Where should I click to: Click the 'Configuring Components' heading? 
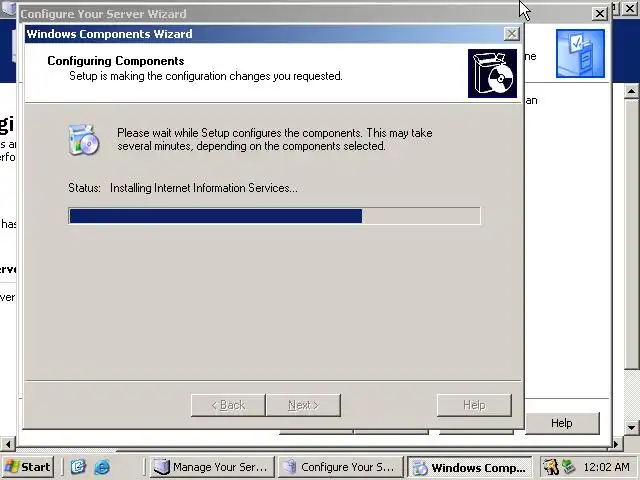coord(116,61)
